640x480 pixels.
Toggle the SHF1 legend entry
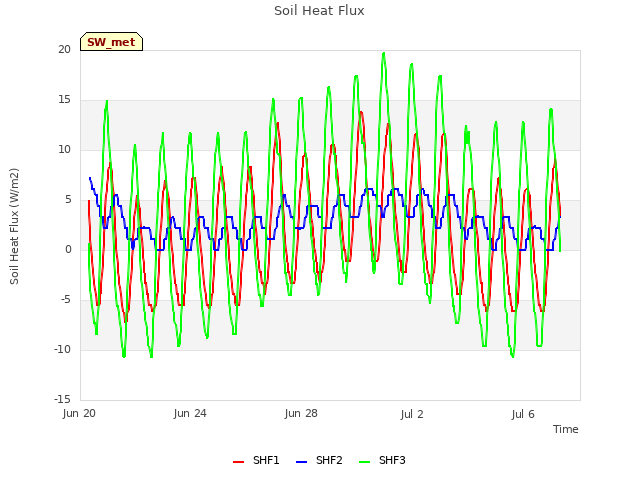coord(256,460)
